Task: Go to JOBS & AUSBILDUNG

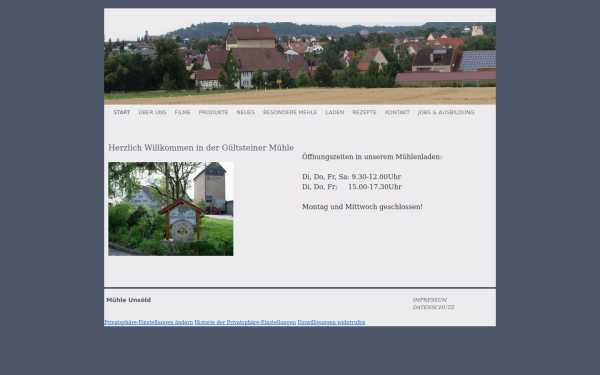Action: 446,112
